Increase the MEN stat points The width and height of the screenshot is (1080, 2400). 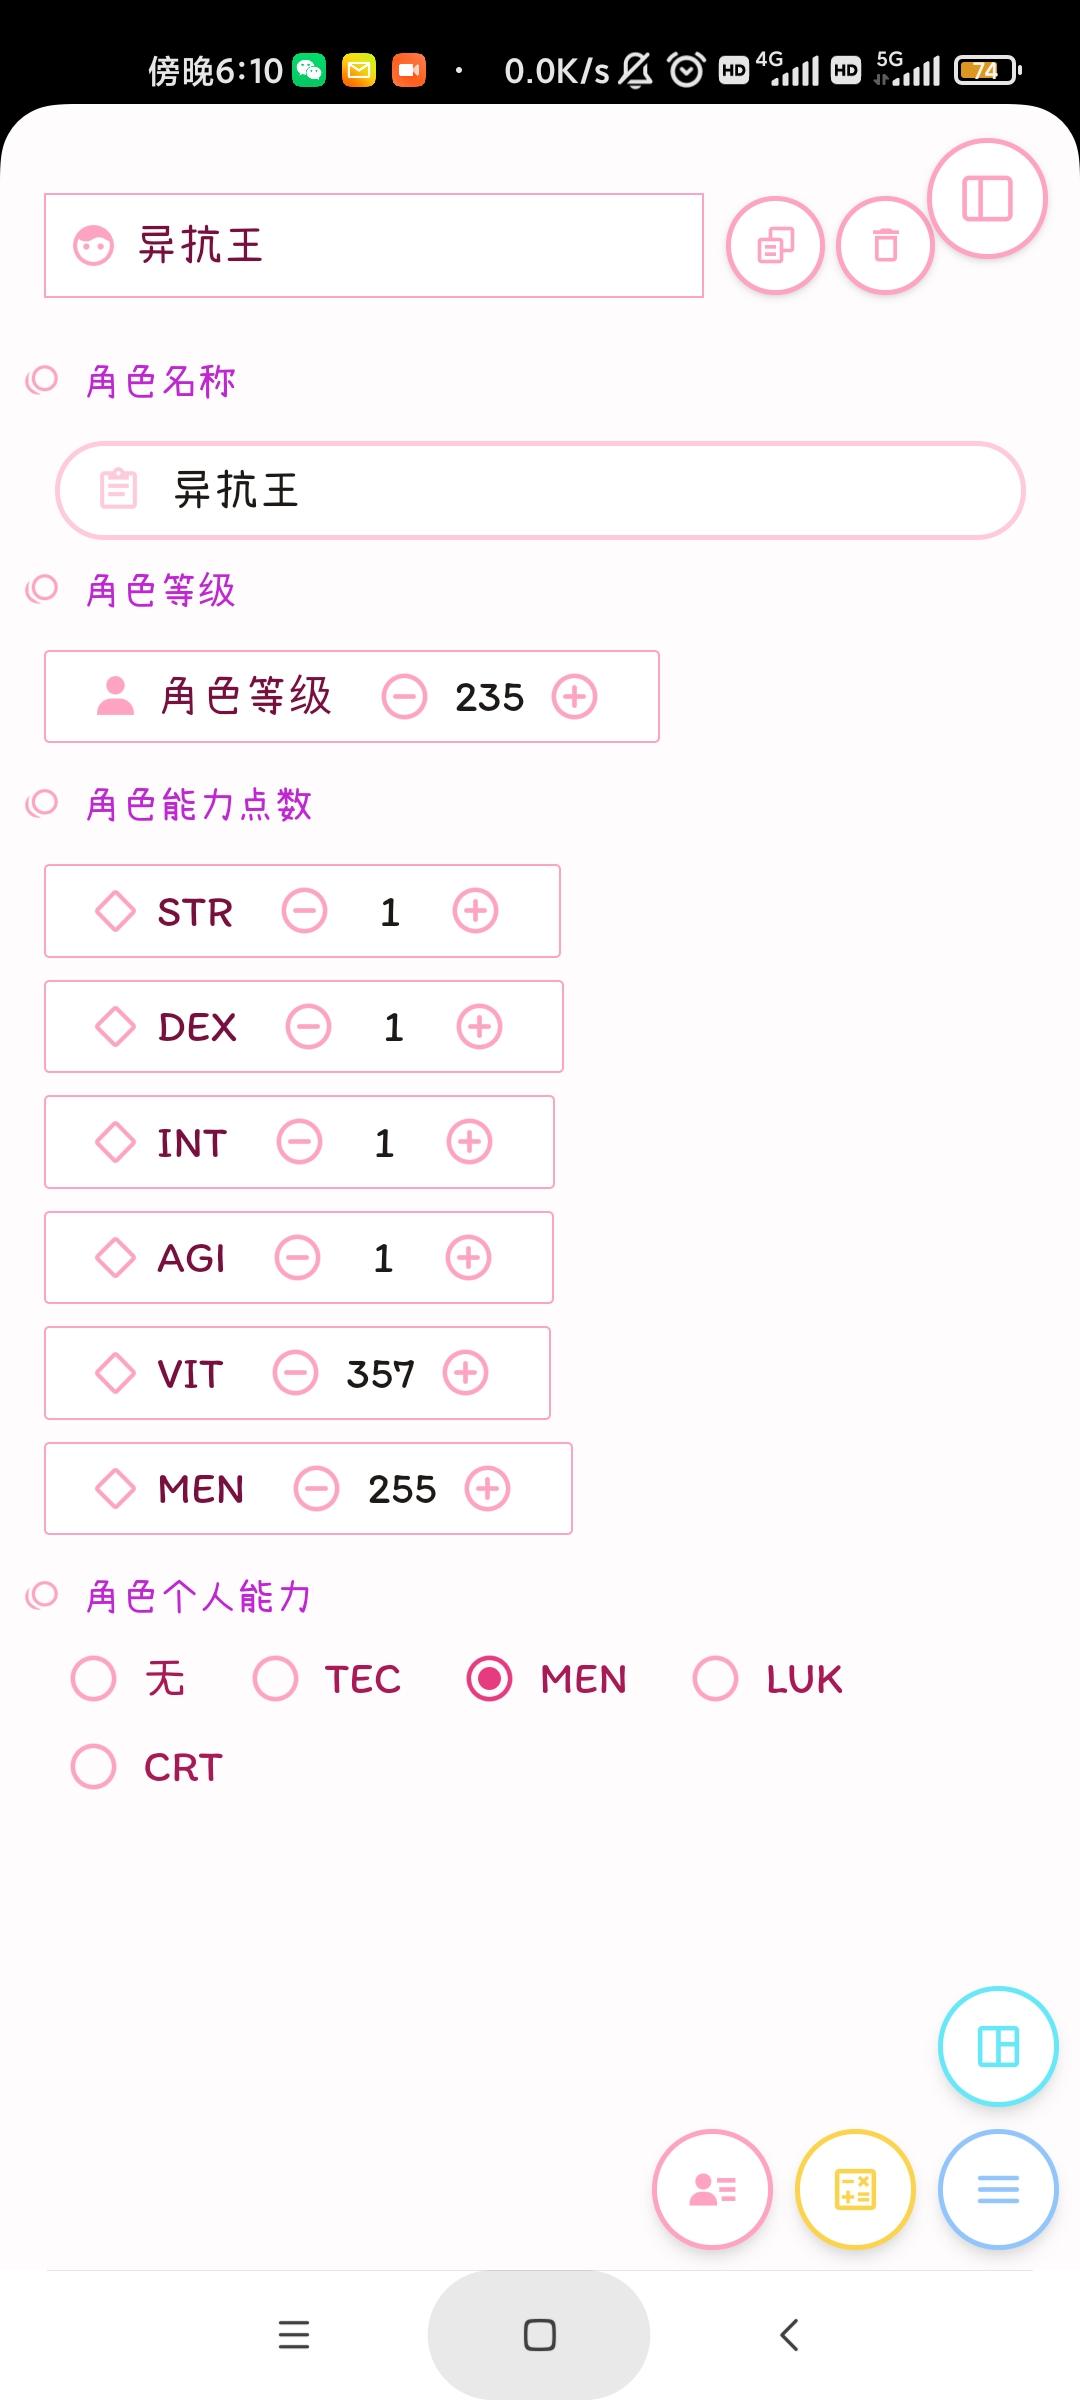488,1489
